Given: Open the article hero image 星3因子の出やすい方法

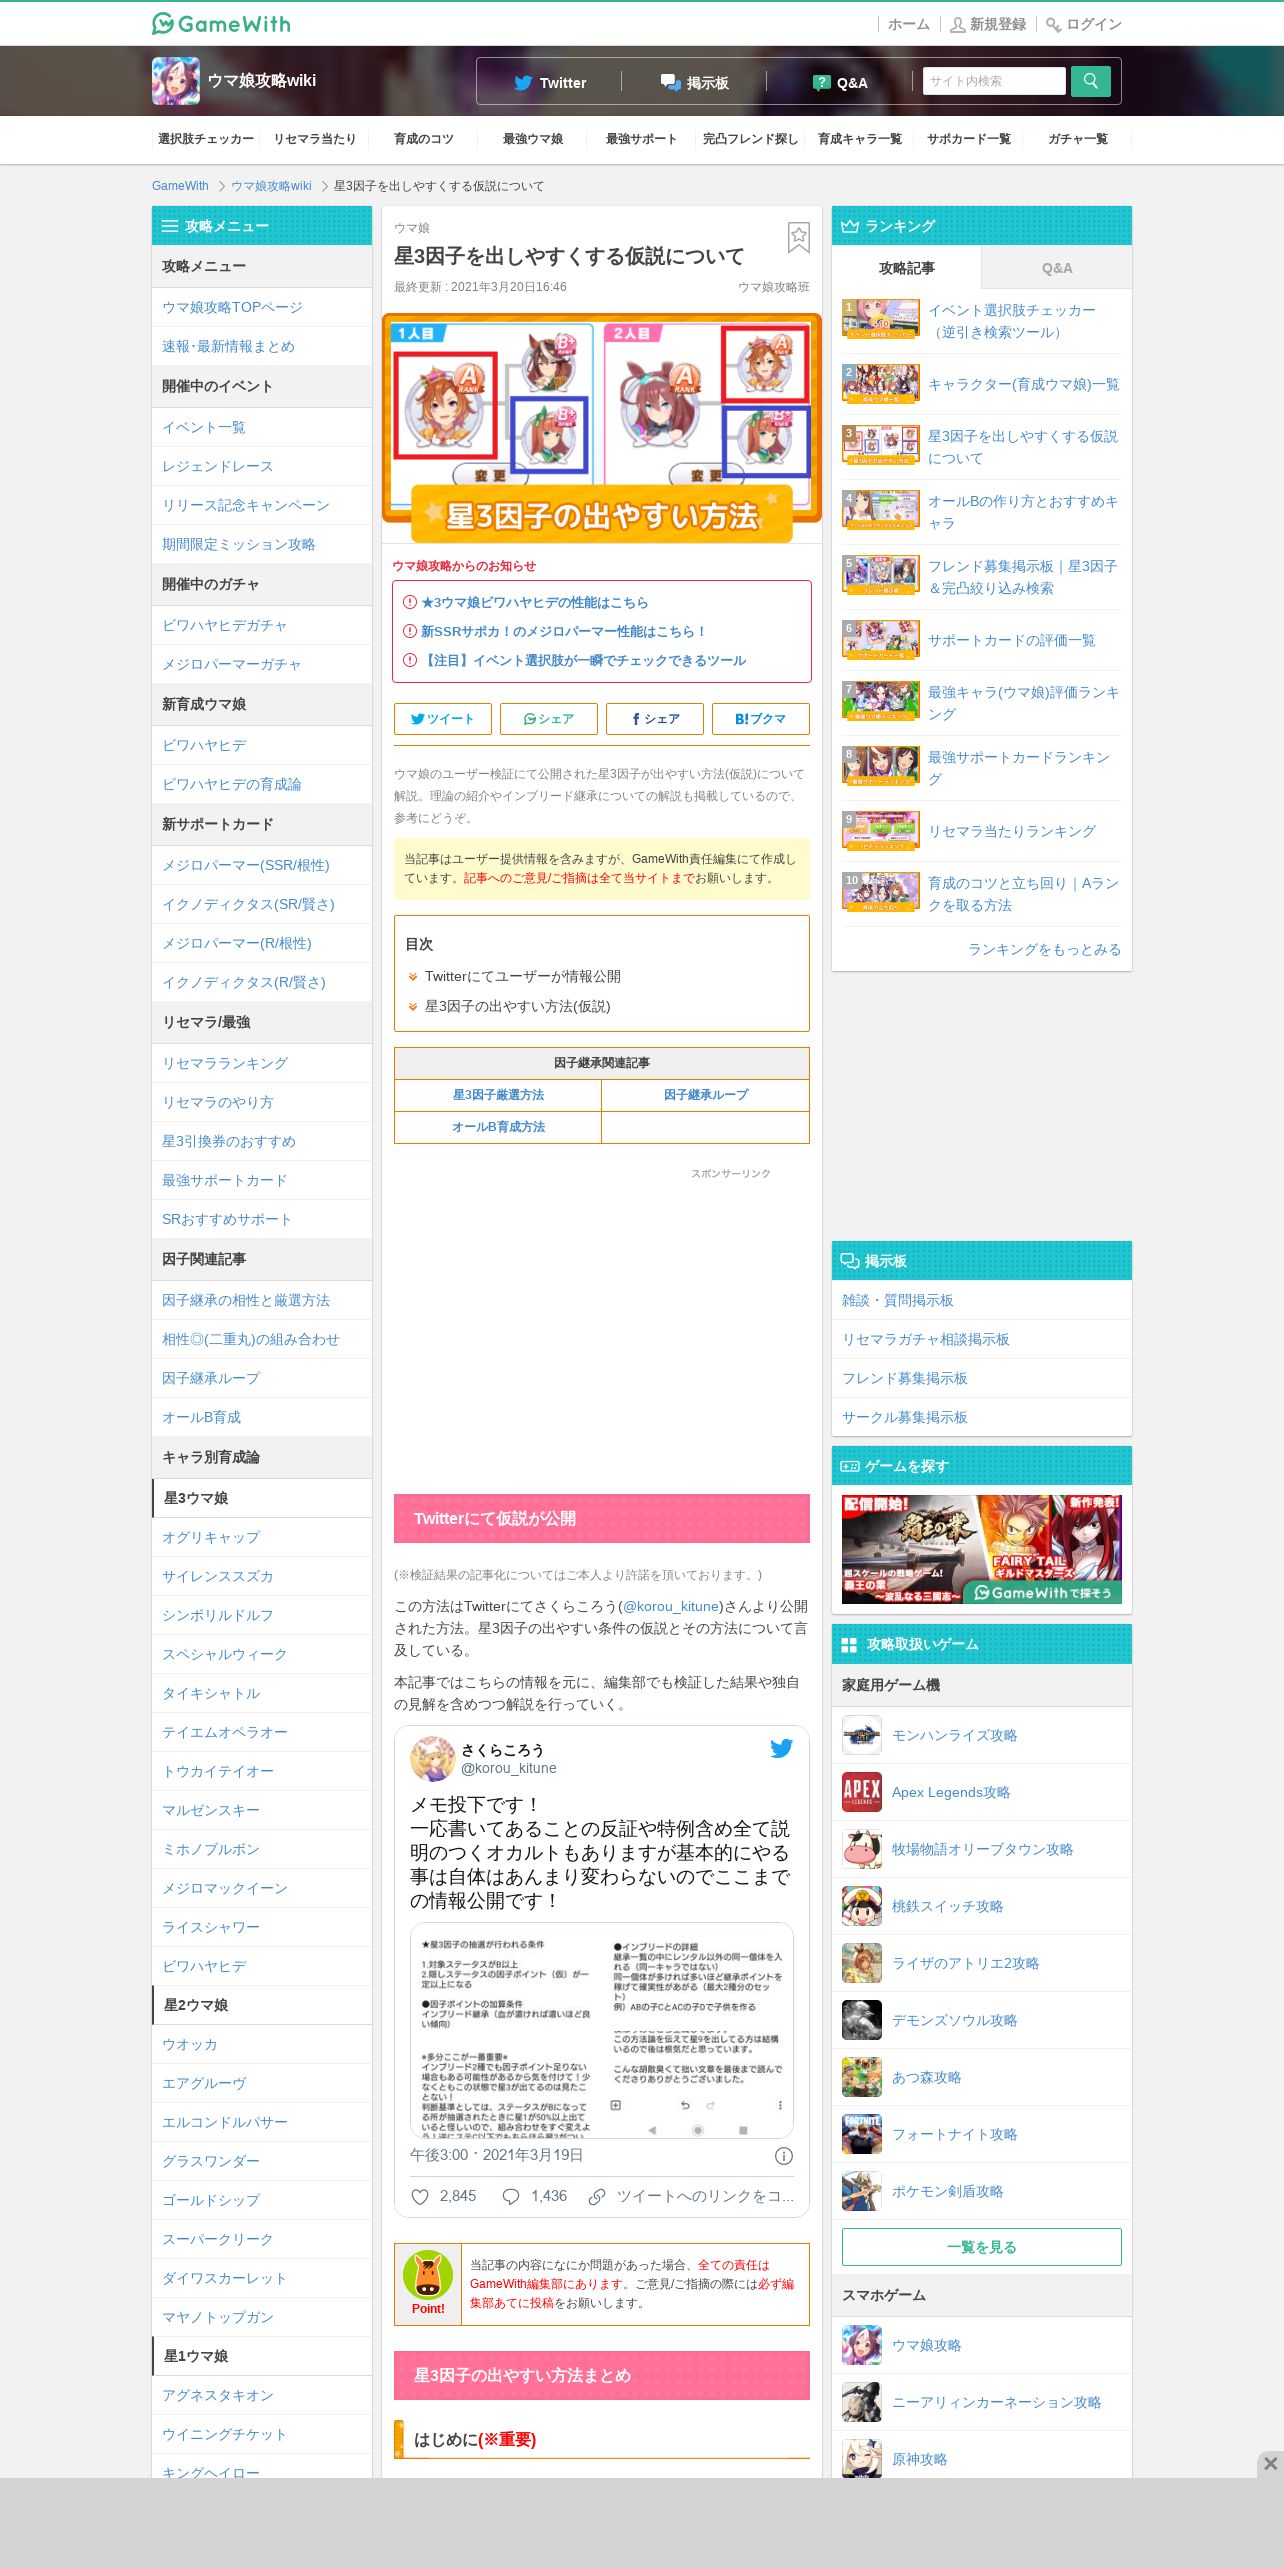Looking at the screenshot, I should (x=602, y=426).
